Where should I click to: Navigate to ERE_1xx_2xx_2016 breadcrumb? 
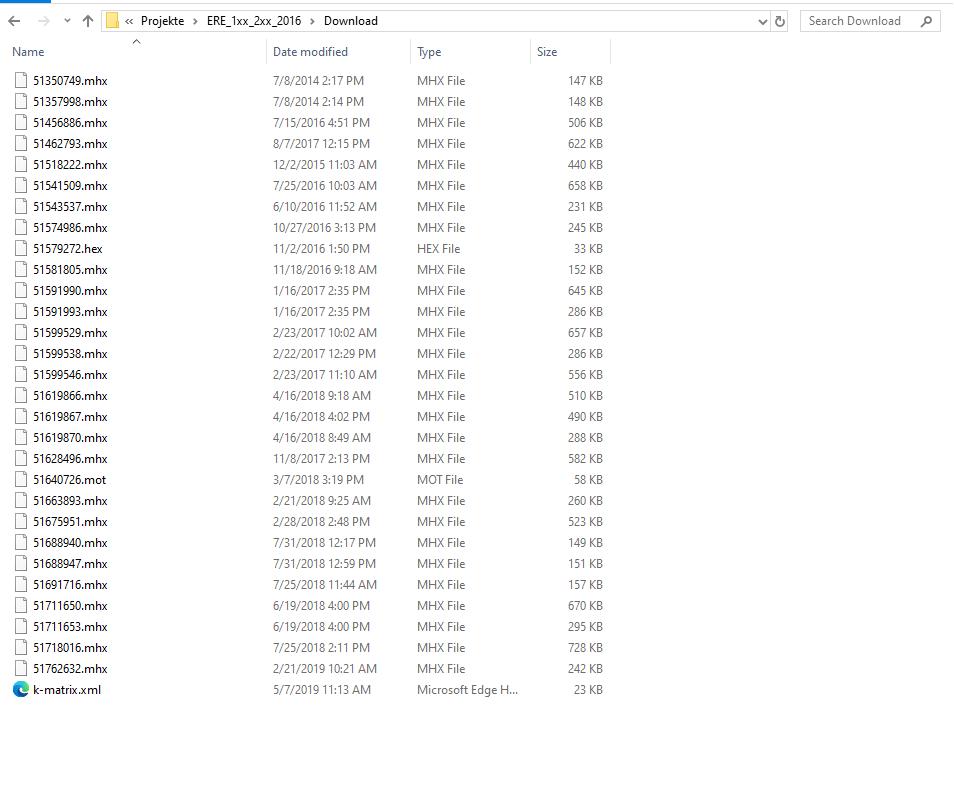[x=254, y=21]
